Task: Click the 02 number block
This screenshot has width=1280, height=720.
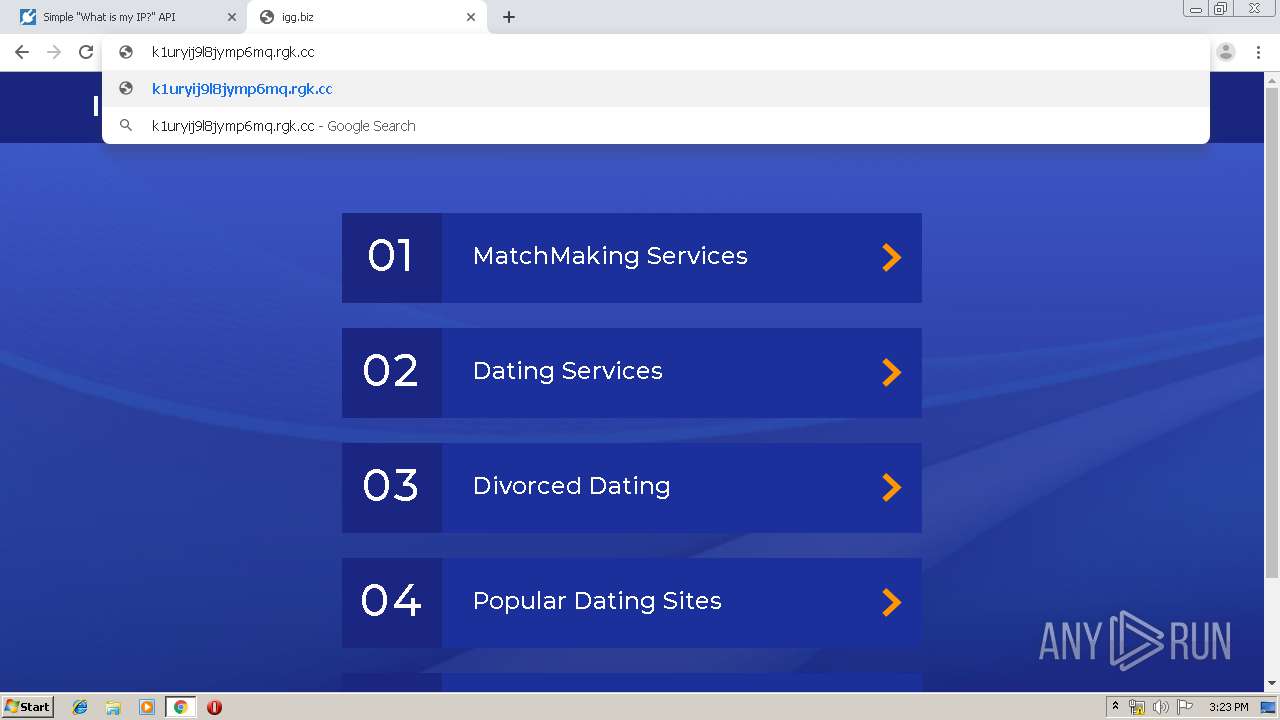Action: click(x=391, y=372)
